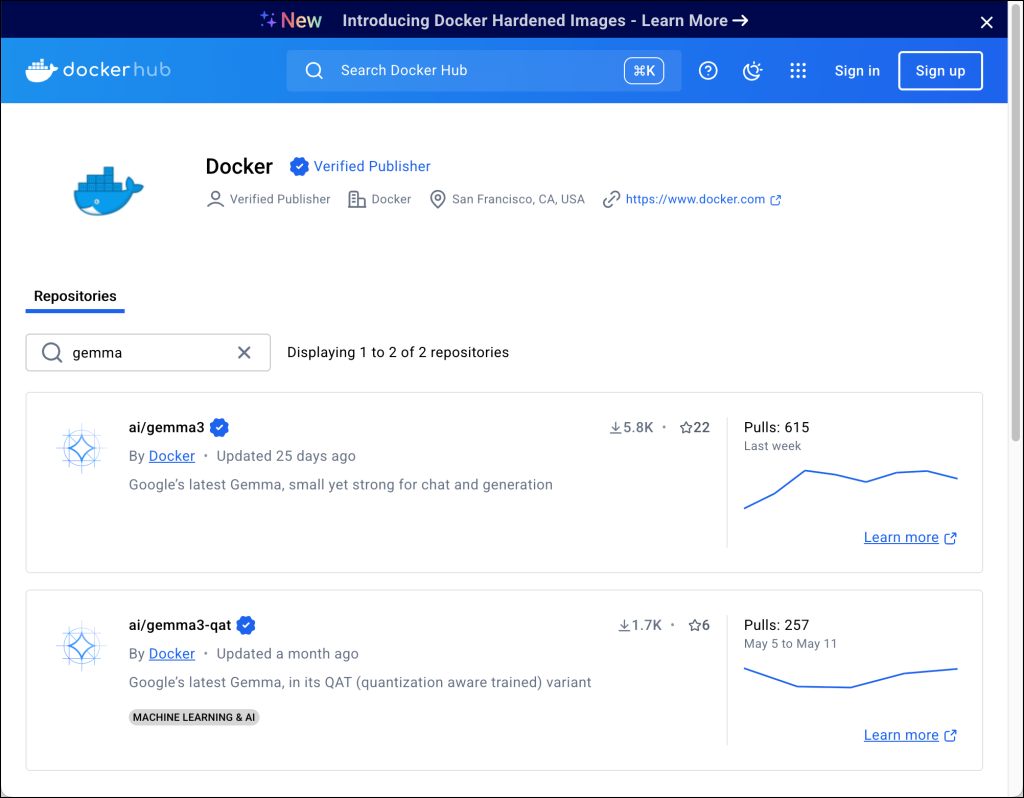This screenshot has height=798, width=1024.
Task: Close the Docker Hardened Images banner
Action: pos(987,22)
